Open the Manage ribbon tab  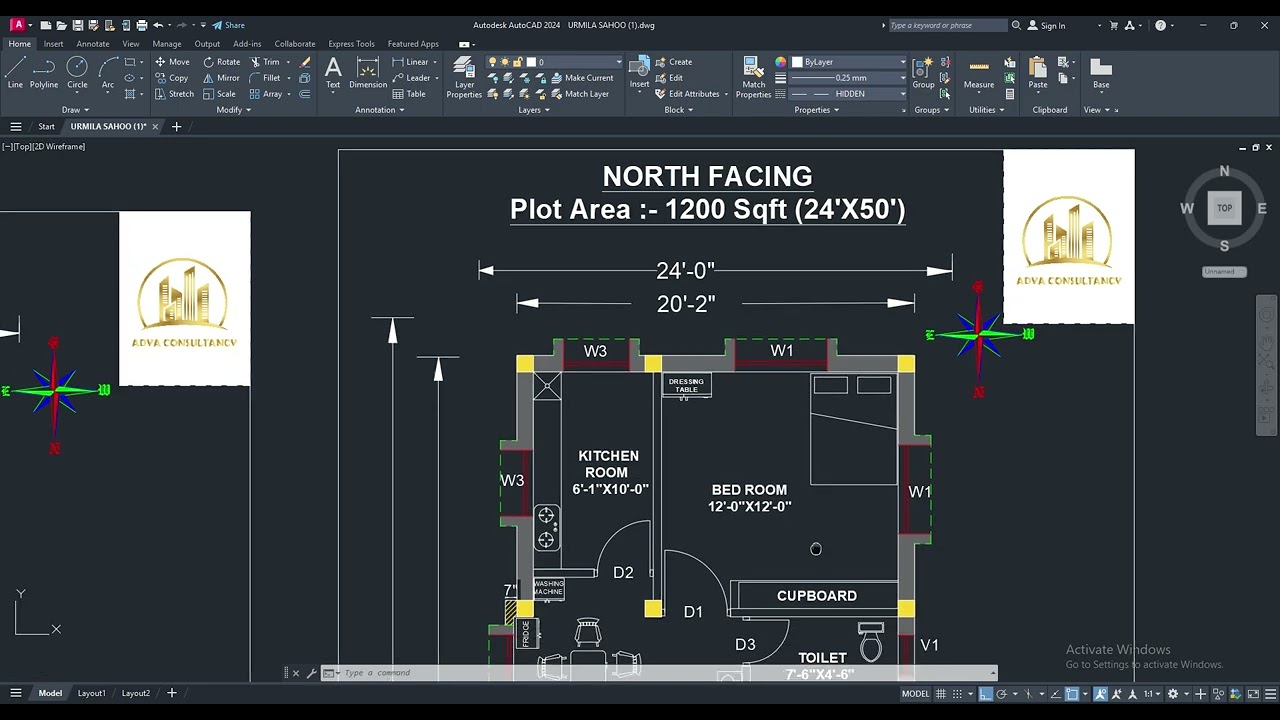point(167,44)
